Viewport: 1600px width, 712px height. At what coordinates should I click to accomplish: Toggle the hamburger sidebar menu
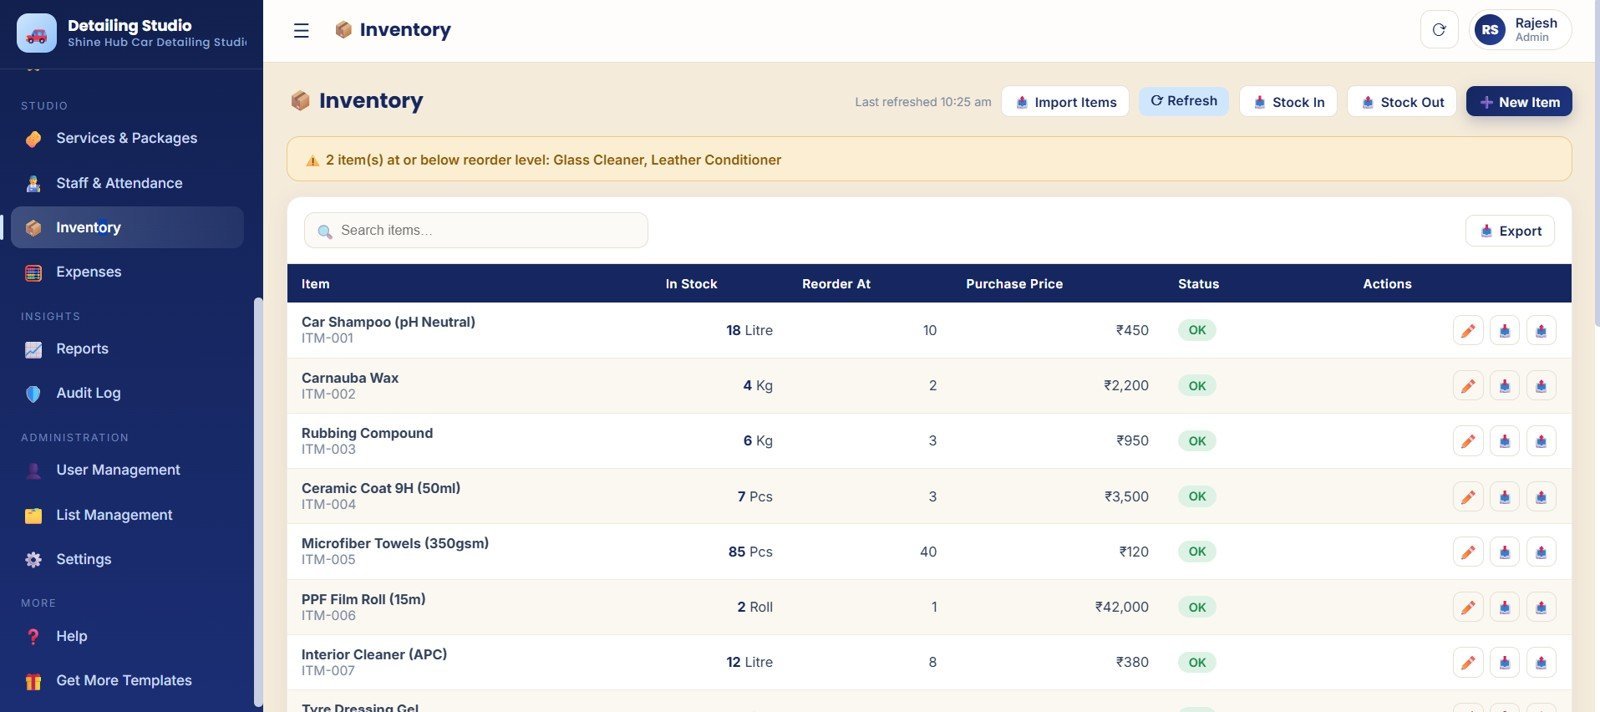pyautogui.click(x=301, y=30)
